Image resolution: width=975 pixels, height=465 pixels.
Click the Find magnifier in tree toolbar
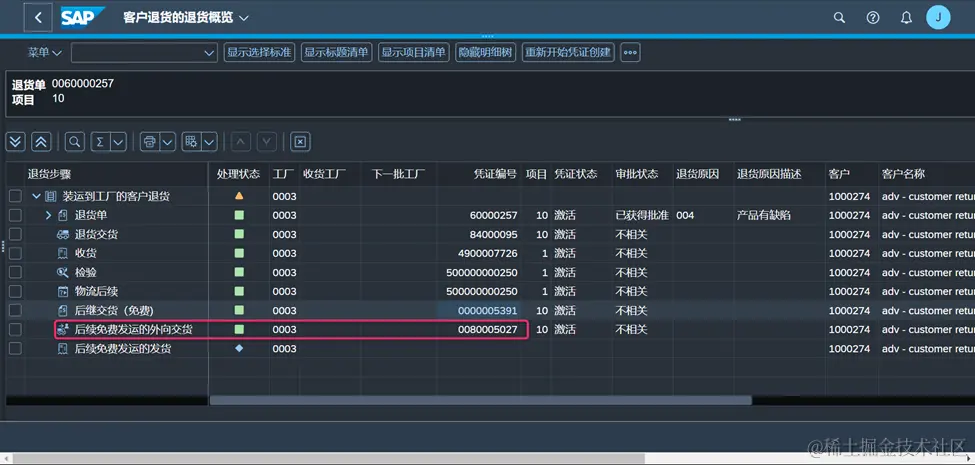coord(75,142)
